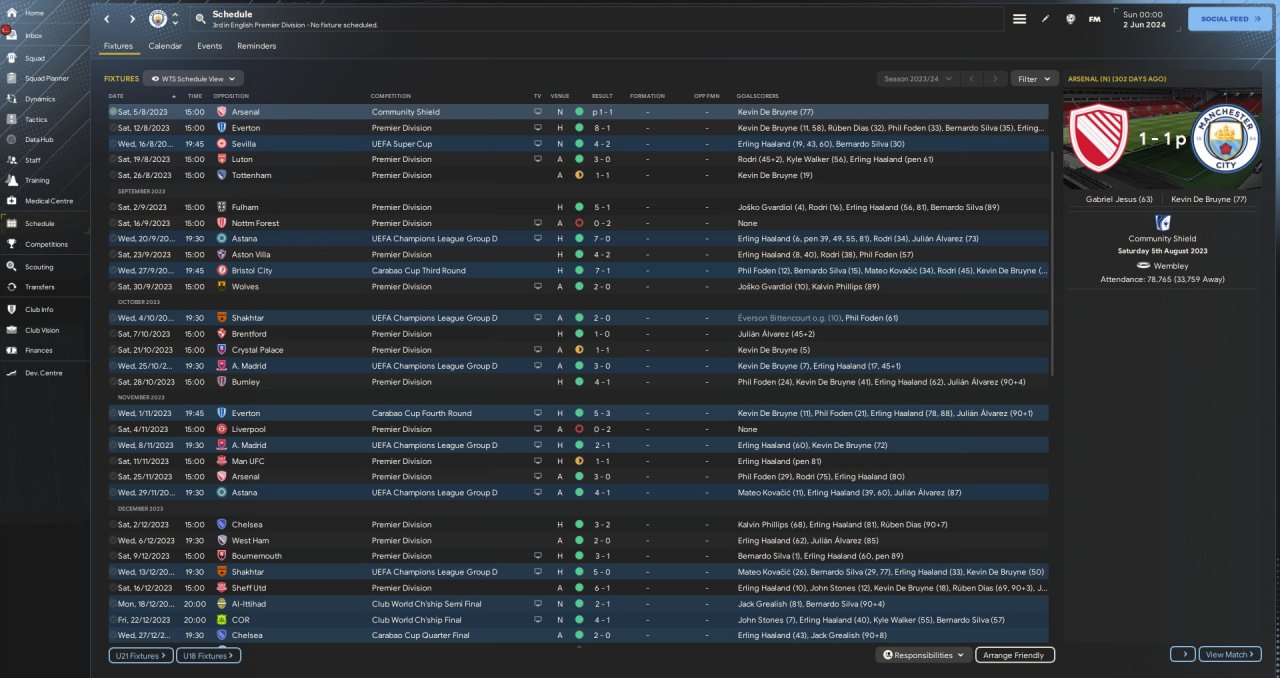Open the Medical Centre sidebar icon
Viewport: 1280px width, 678px height.
tap(13, 201)
